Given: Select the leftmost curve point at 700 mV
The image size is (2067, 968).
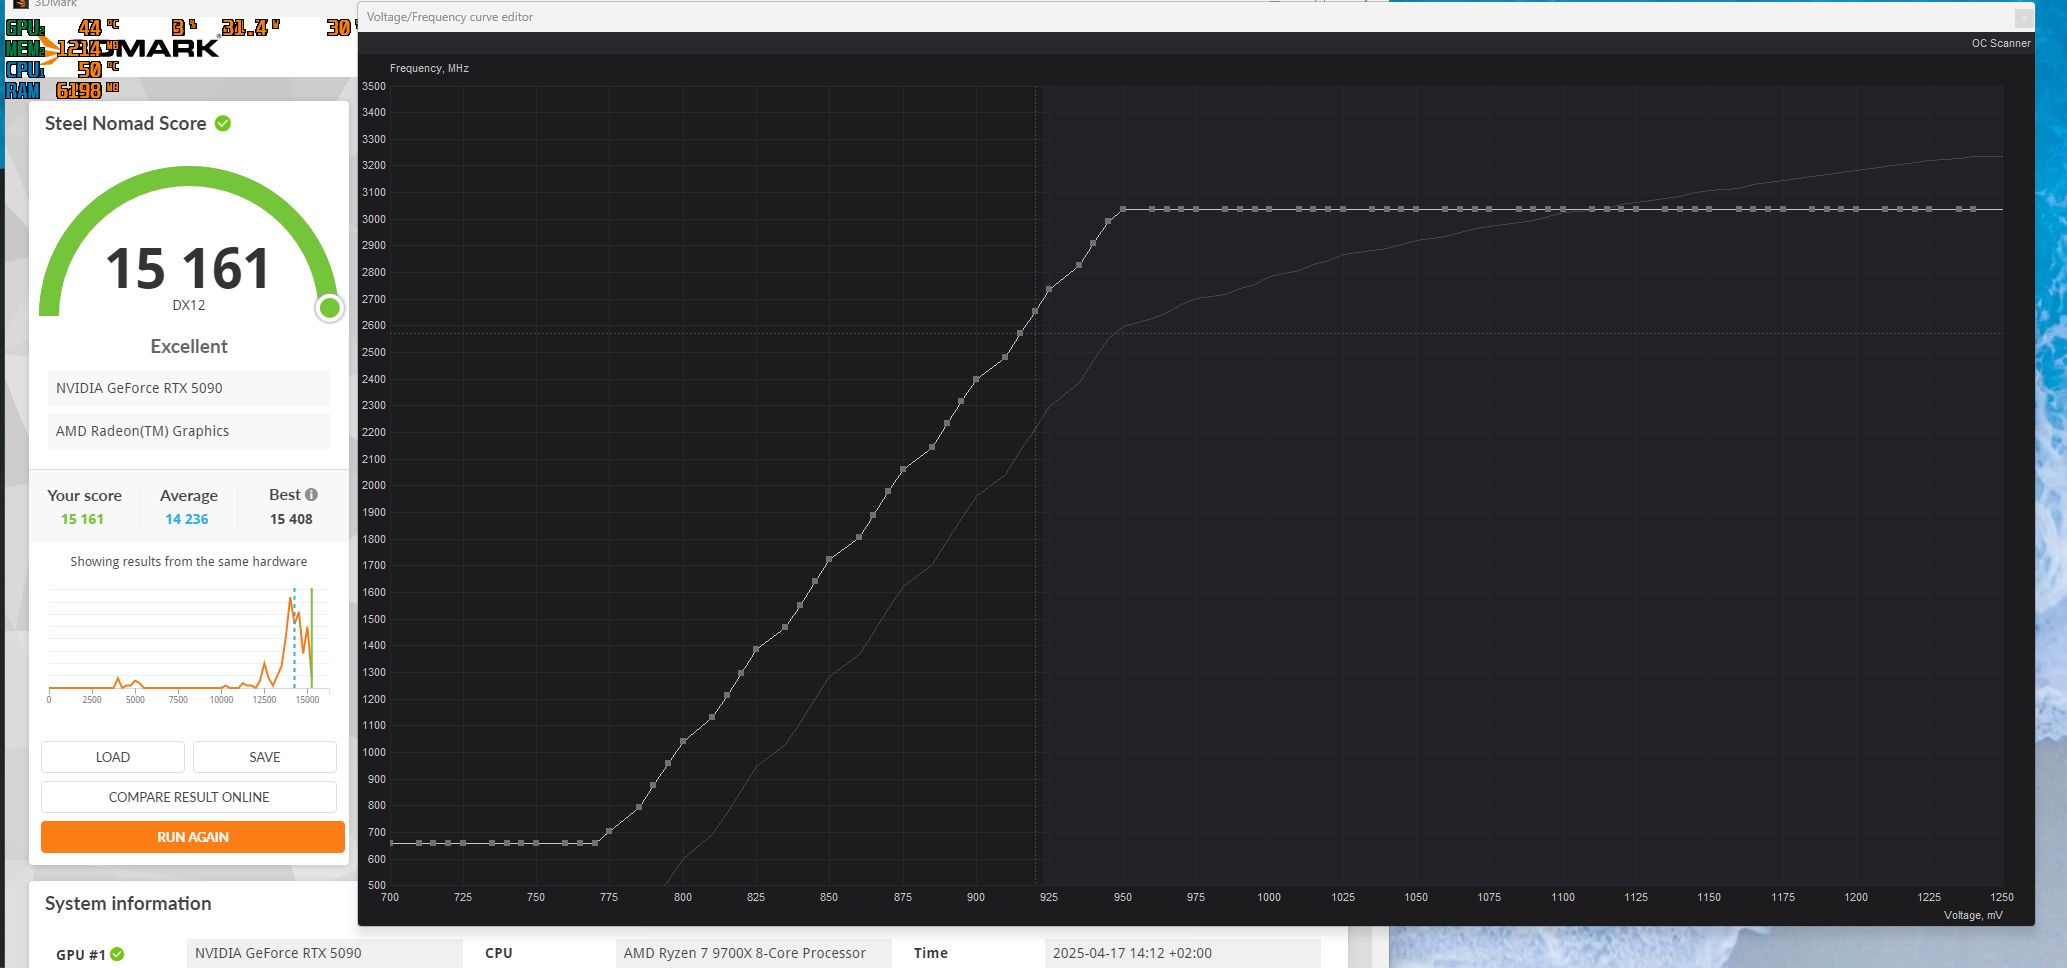Looking at the screenshot, I should point(391,843).
